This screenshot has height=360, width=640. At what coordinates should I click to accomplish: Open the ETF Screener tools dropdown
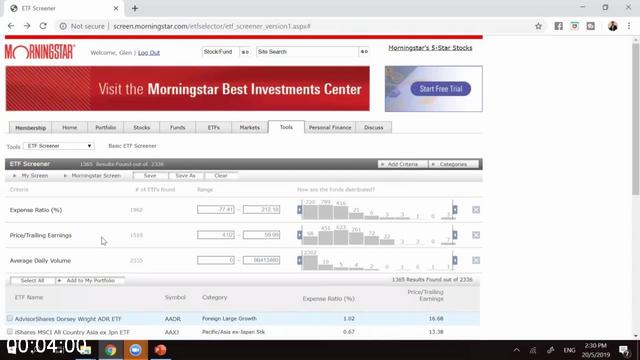(59, 146)
